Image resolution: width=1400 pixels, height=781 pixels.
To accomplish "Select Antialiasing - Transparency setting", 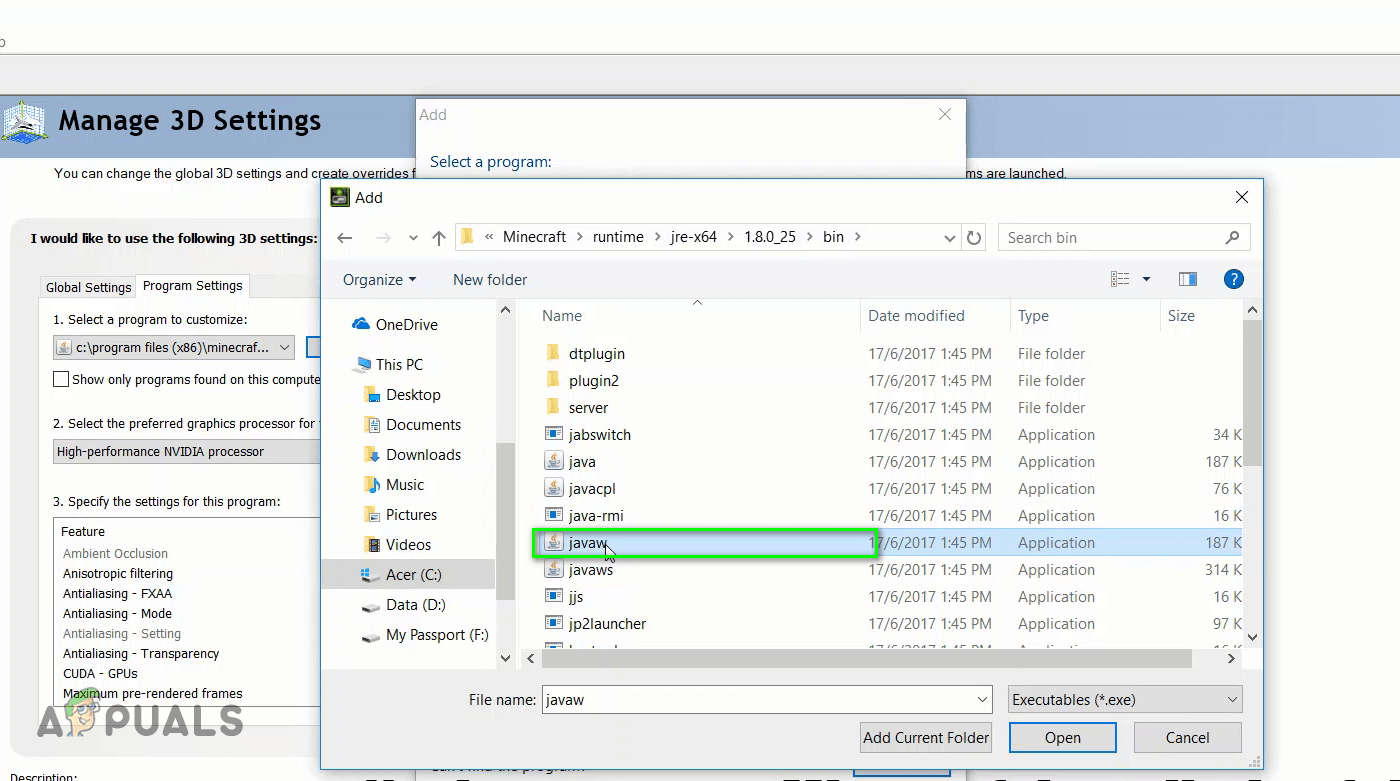I will 141,653.
